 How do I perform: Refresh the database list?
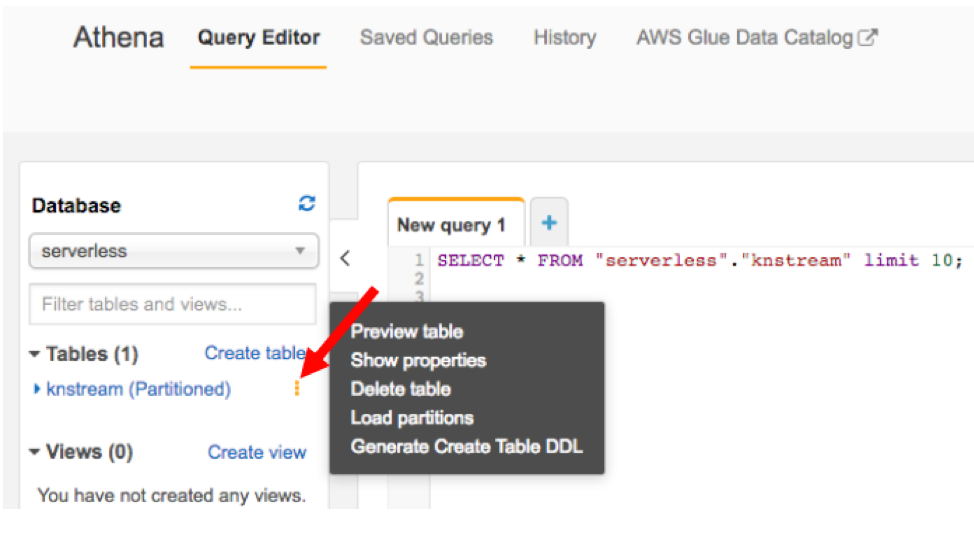307,204
